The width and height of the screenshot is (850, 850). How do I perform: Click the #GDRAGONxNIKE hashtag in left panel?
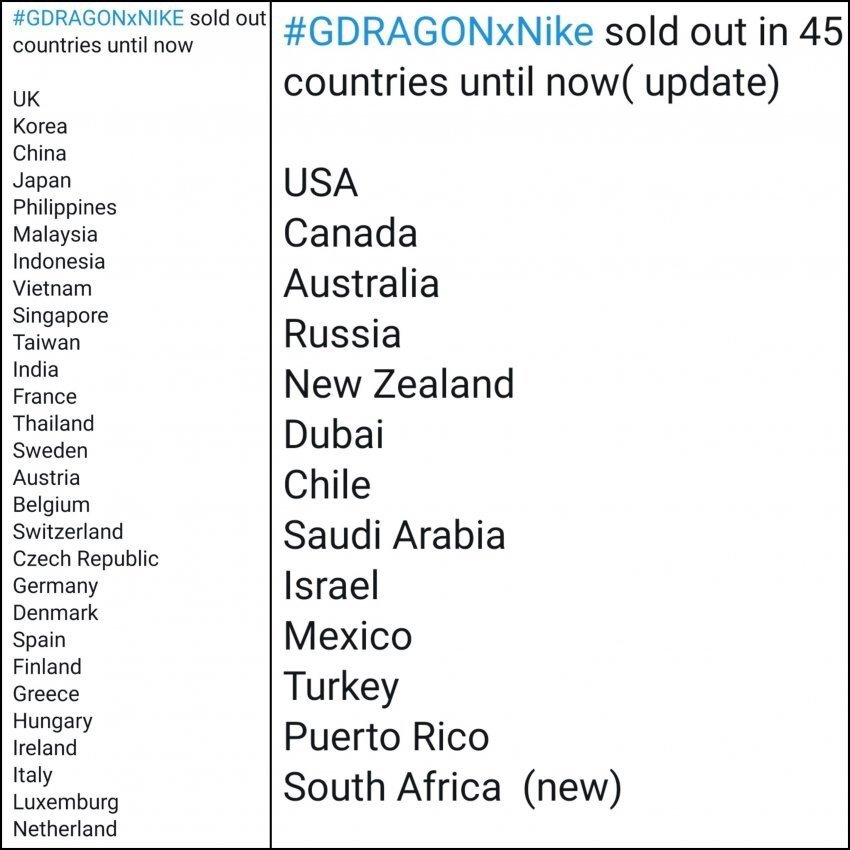[98, 20]
